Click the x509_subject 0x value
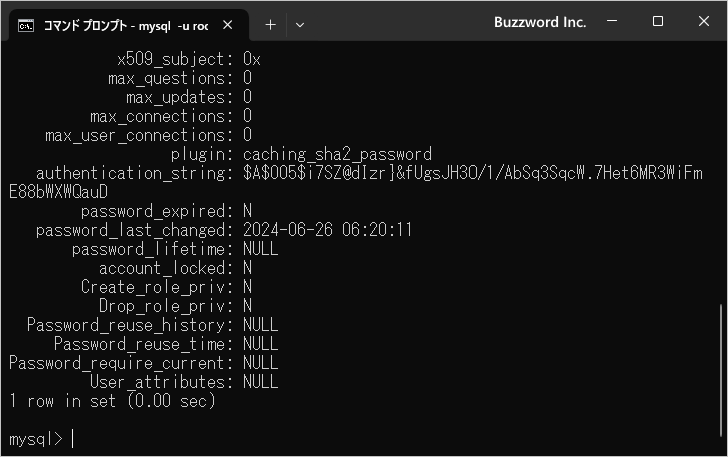The height and width of the screenshot is (457, 728). tap(252, 59)
